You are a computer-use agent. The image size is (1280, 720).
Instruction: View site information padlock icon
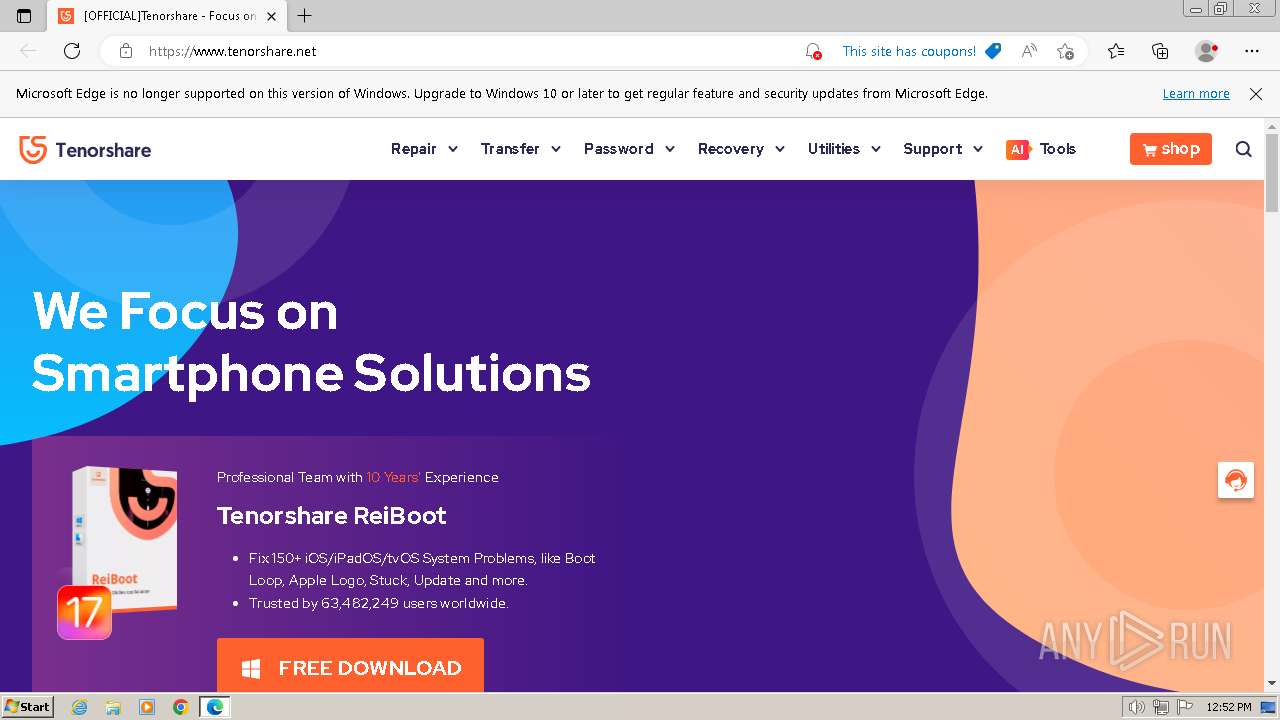(x=126, y=51)
